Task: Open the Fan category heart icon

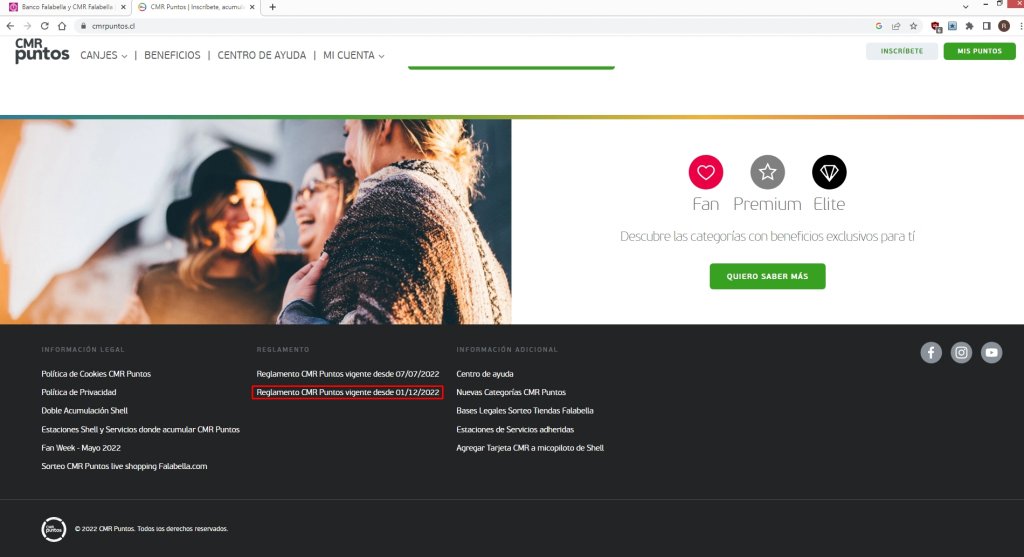Action: [x=705, y=172]
